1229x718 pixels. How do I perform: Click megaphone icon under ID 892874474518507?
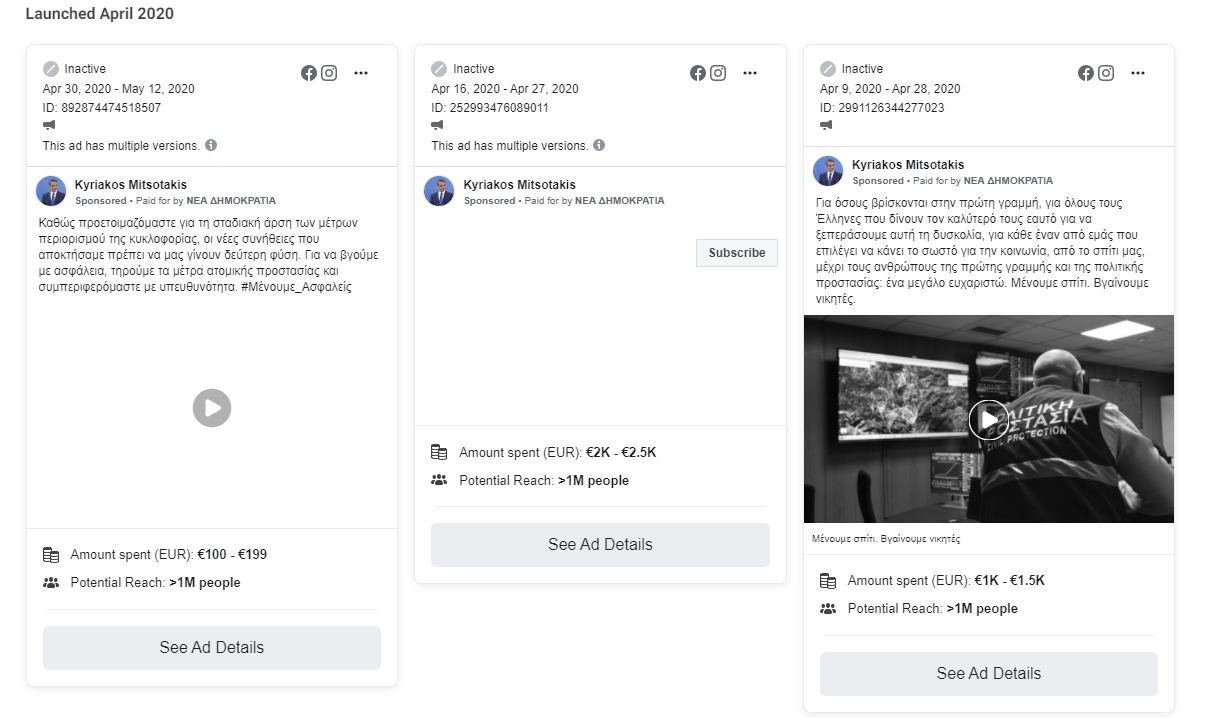pos(49,126)
